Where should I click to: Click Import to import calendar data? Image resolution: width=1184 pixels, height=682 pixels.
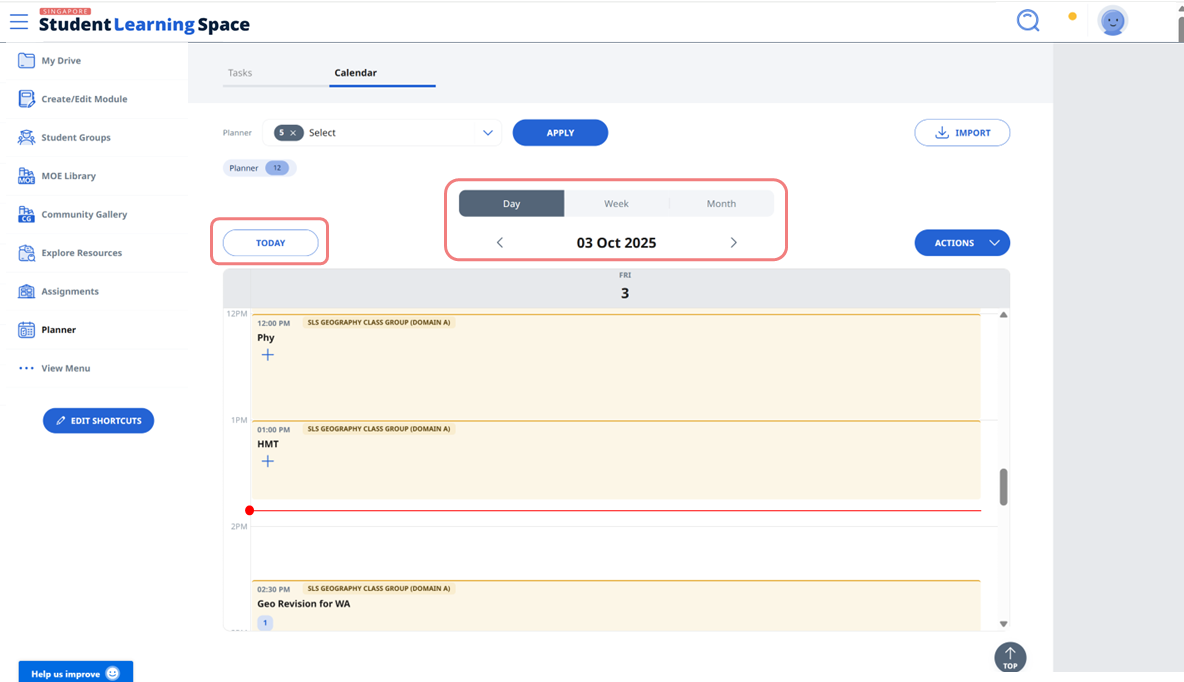pyautogui.click(x=961, y=132)
